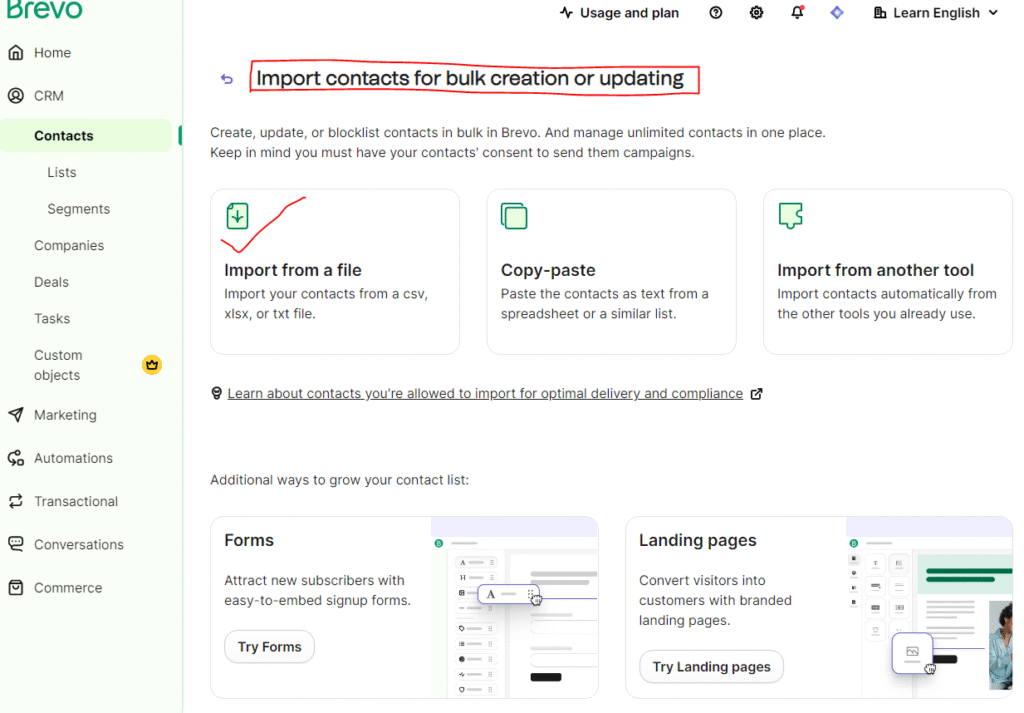Click the Try Landing pages button

(x=711, y=667)
